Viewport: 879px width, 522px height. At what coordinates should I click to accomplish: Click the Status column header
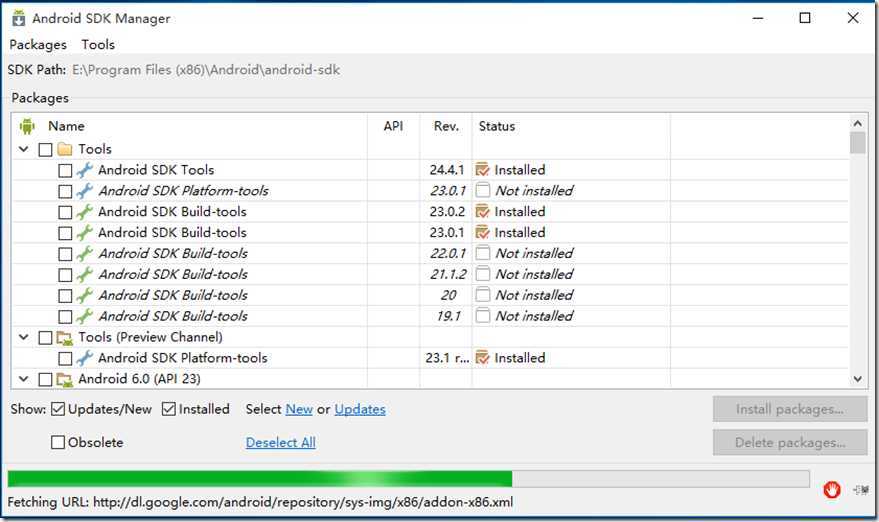497,126
